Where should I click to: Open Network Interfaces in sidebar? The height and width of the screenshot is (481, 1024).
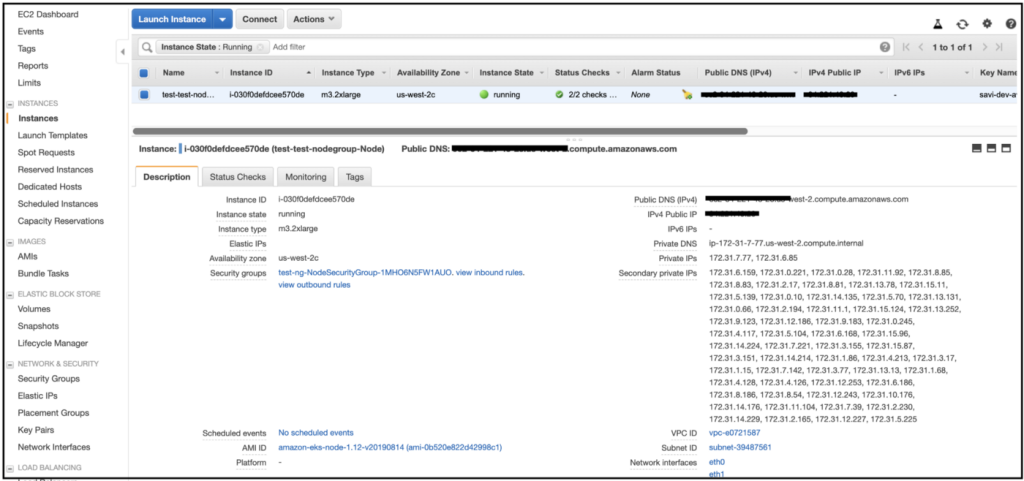click(x=54, y=447)
